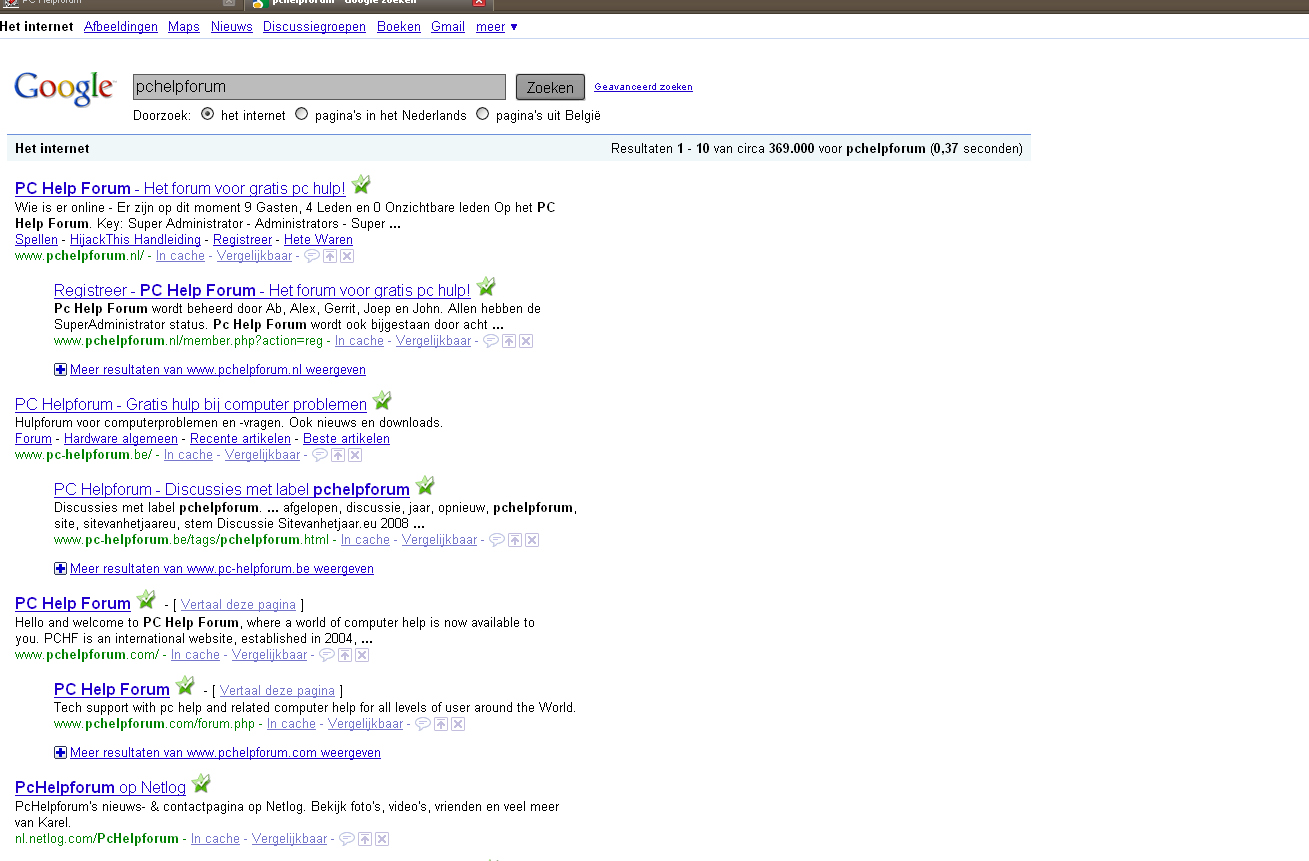Image resolution: width=1309 pixels, height=861 pixels.
Task: Click the Zoeken search button
Action: 550,87
